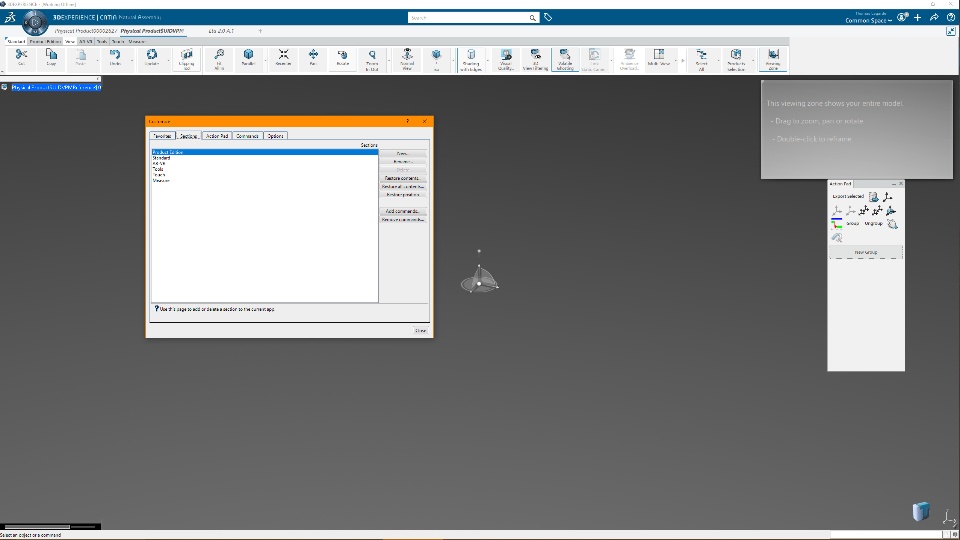The height and width of the screenshot is (540, 960).
Task: Switch to the Action Pad tab
Action: coord(217,136)
